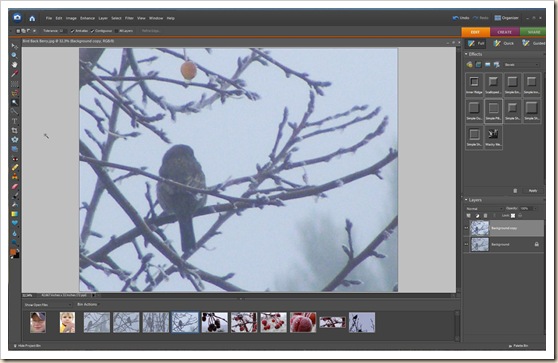Click the orange foreground color swatch
The image size is (558, 363).
click(x=13, y=252)
